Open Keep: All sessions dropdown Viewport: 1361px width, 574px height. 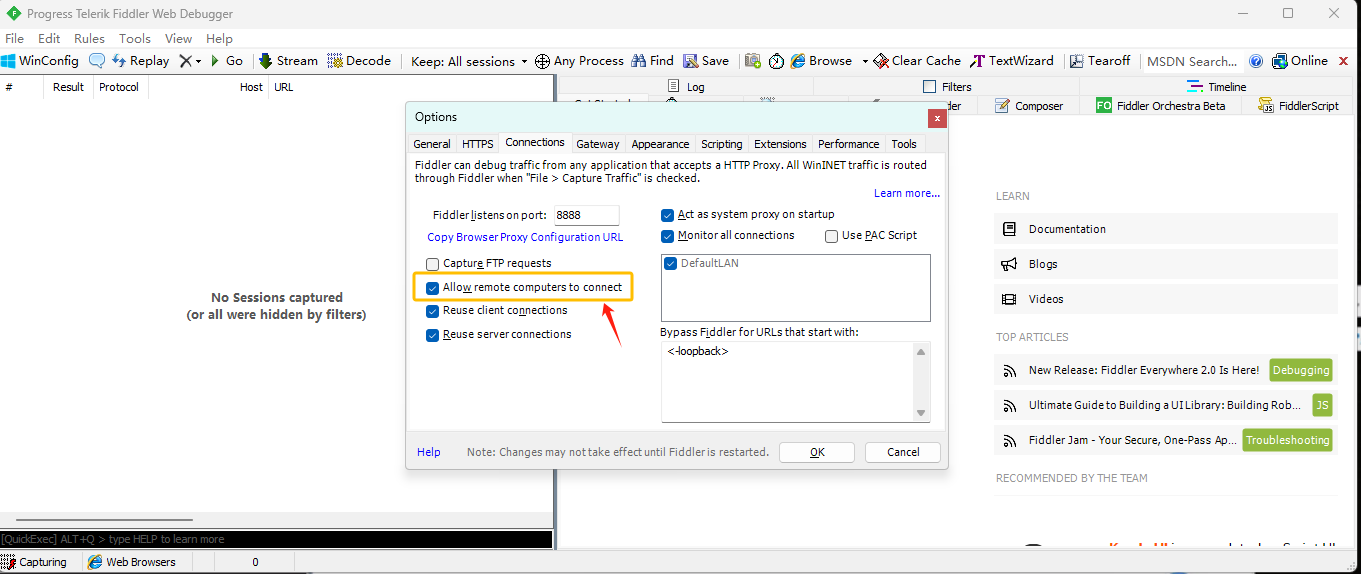coord(469,62)
